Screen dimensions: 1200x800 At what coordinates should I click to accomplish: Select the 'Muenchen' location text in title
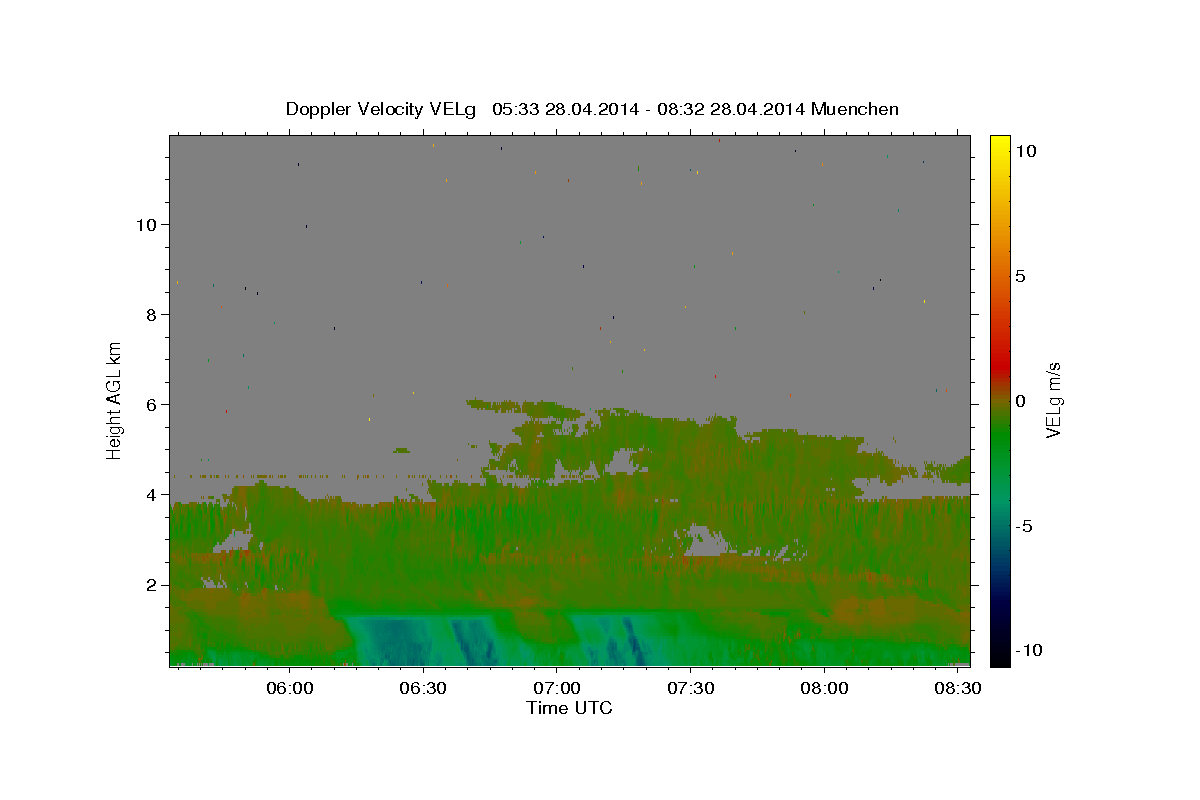855,109
